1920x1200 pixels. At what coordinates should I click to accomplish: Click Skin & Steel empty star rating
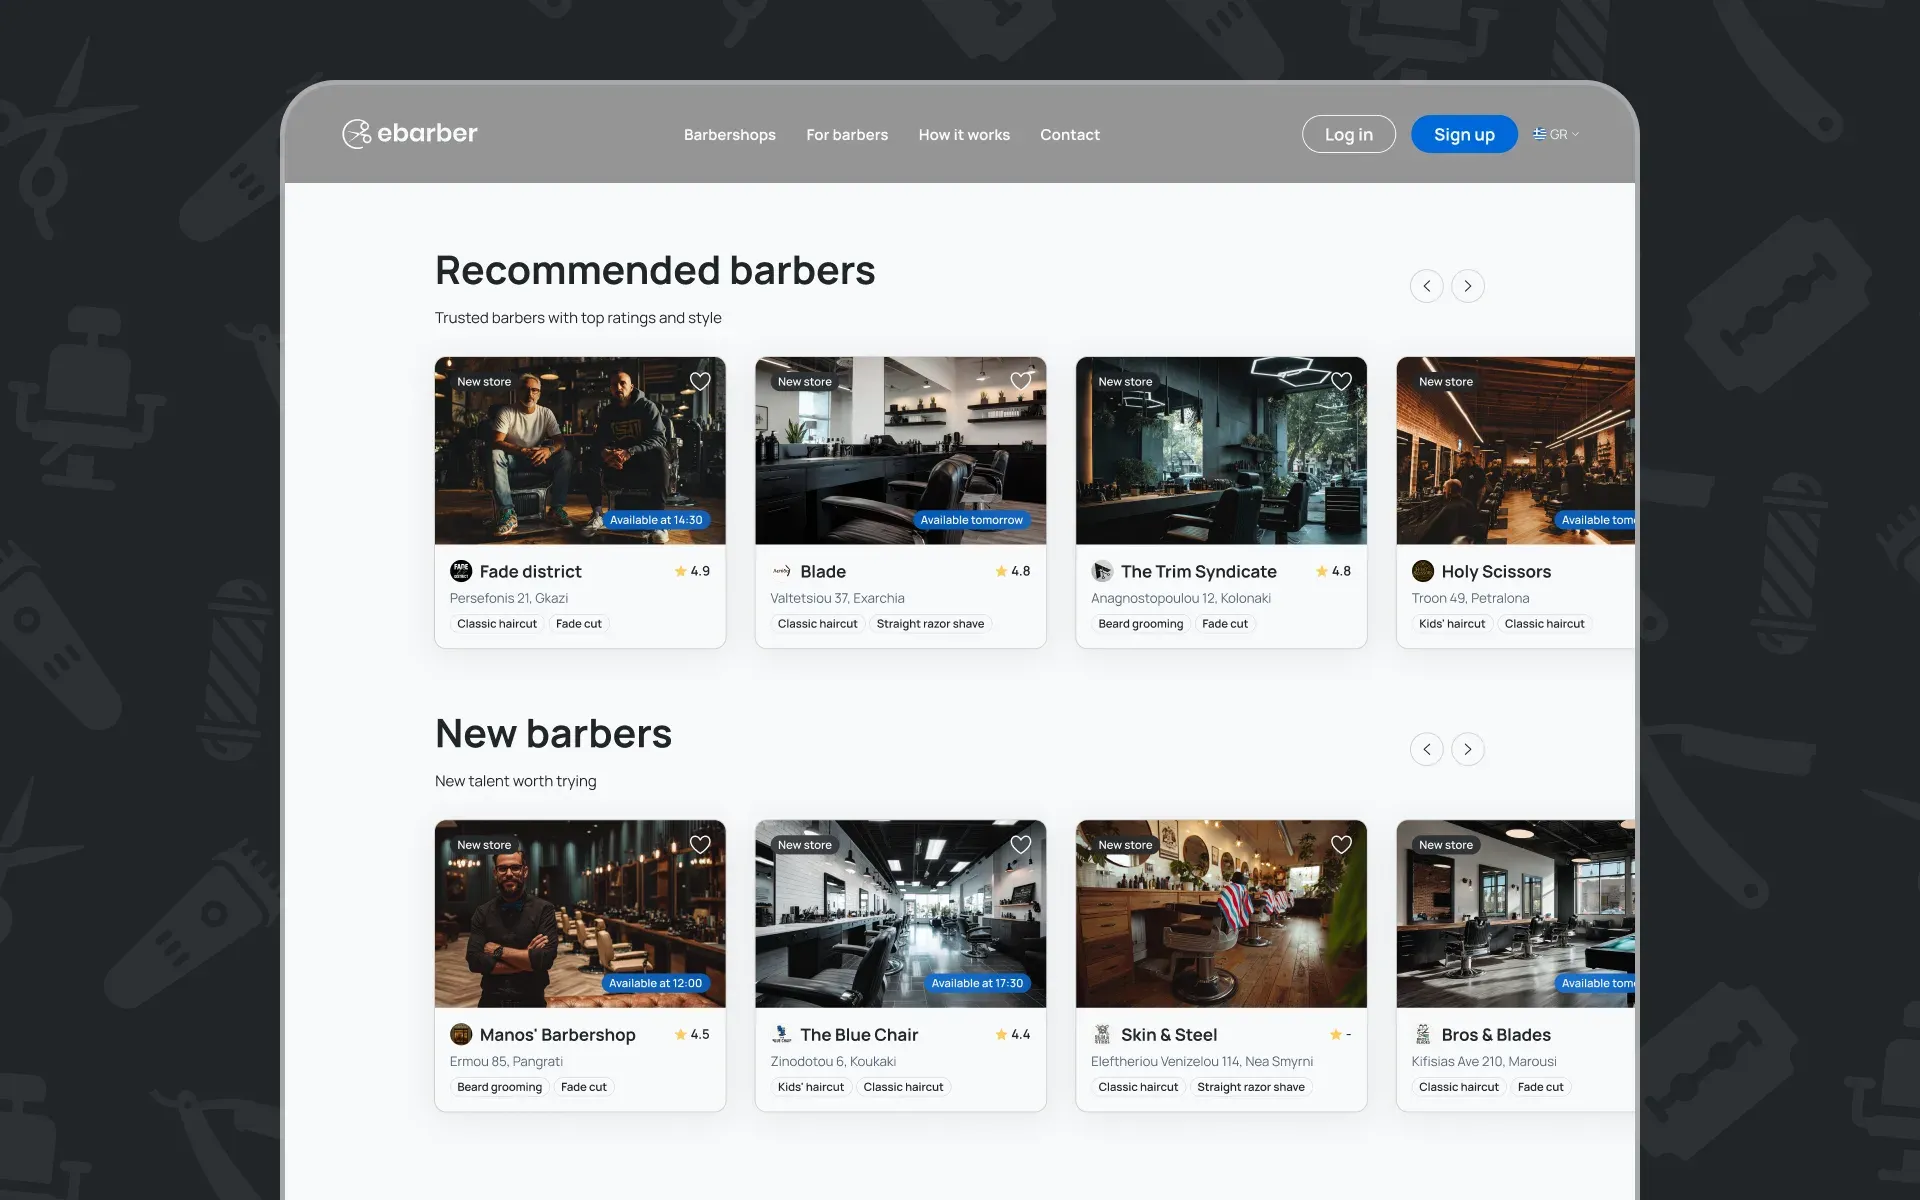1340,1034
